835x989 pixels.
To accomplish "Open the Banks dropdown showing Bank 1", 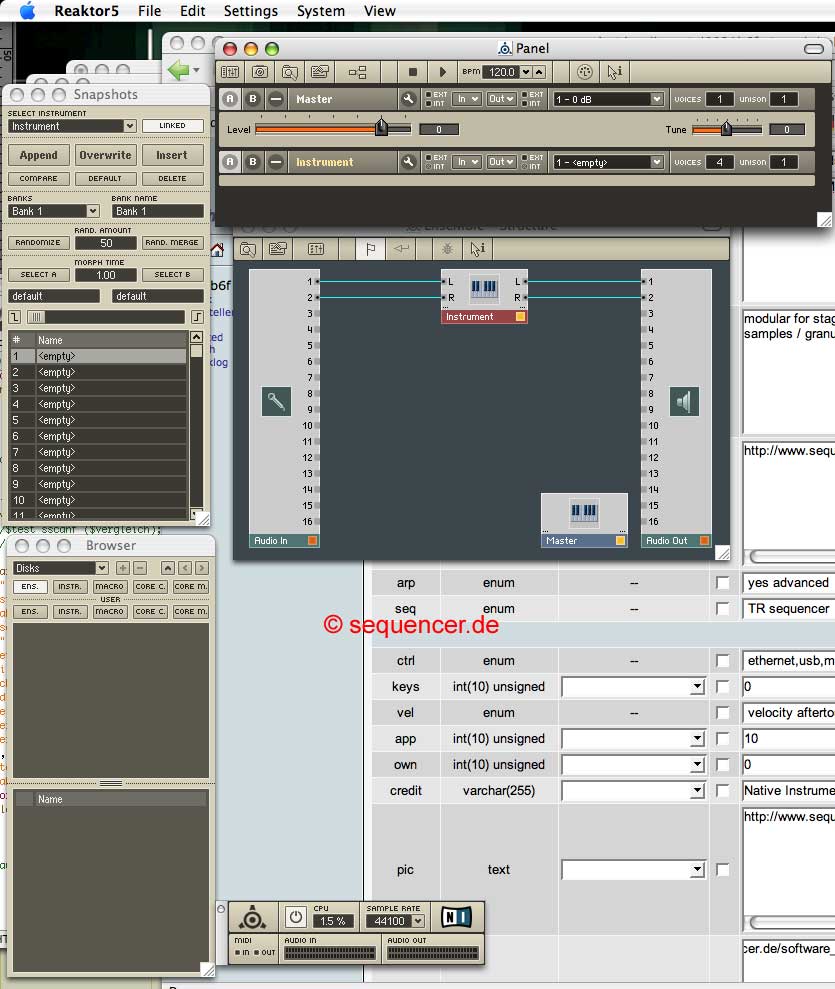I will (x=54, y=211).
